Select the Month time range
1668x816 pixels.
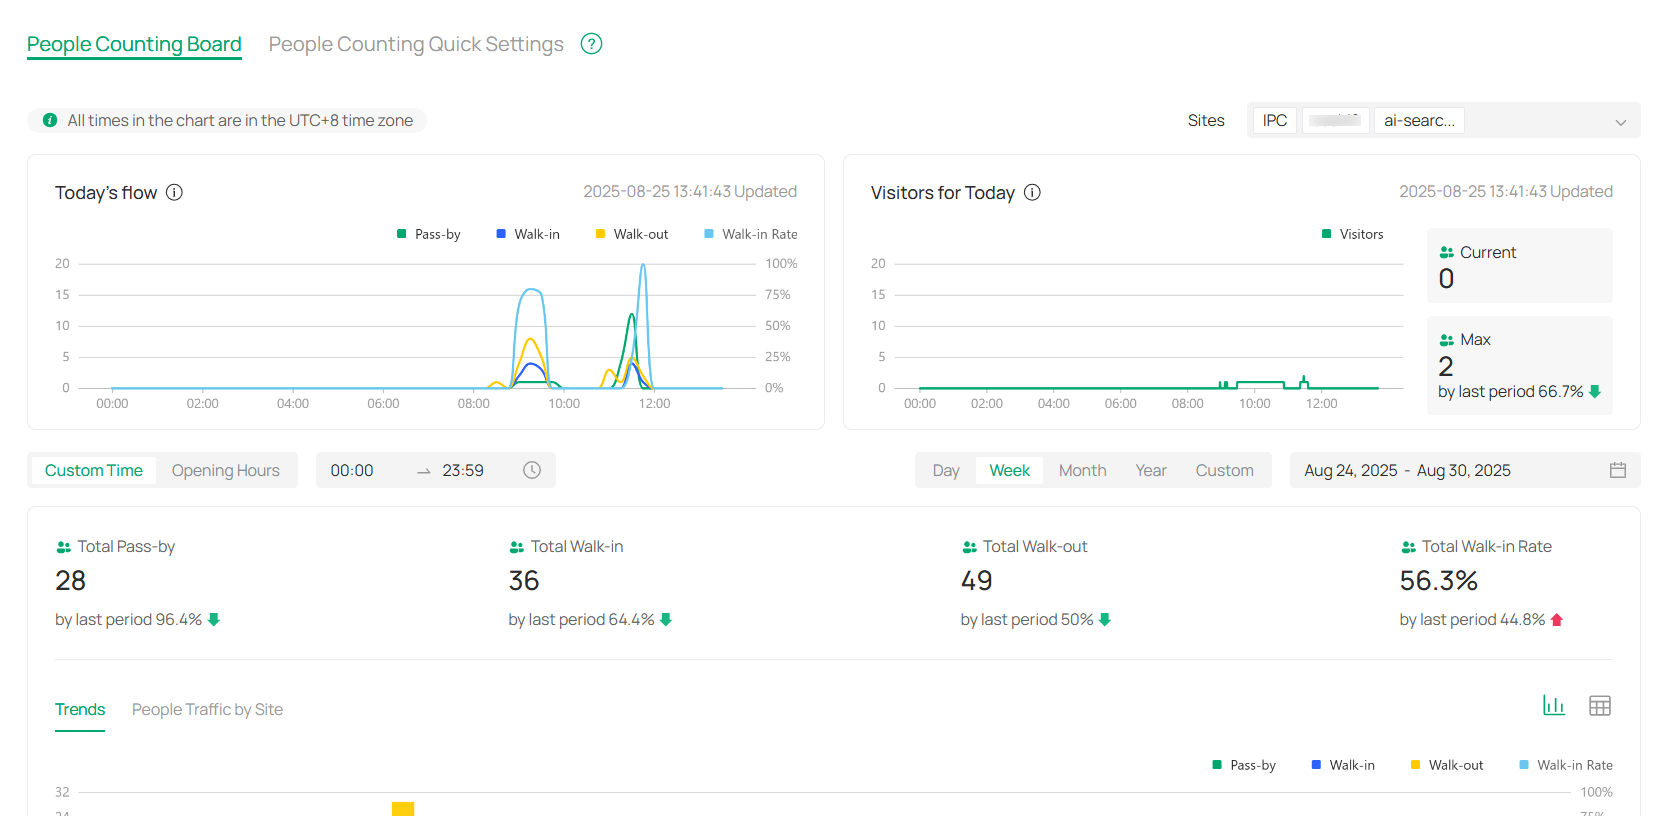tap(1082, 470)
